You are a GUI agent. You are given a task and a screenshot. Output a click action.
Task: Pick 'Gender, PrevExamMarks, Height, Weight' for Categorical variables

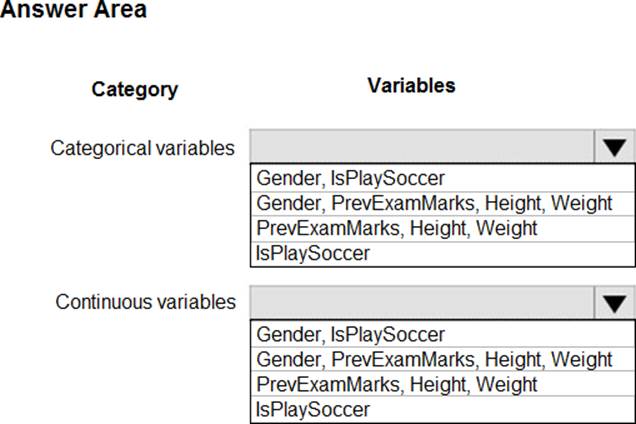(434, 204)
